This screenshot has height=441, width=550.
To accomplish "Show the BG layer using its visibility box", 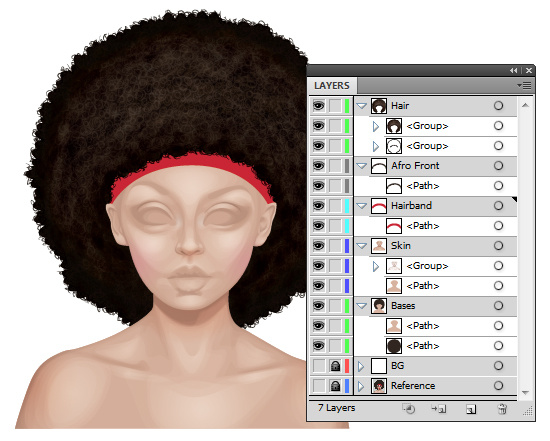I will (318, 366).
